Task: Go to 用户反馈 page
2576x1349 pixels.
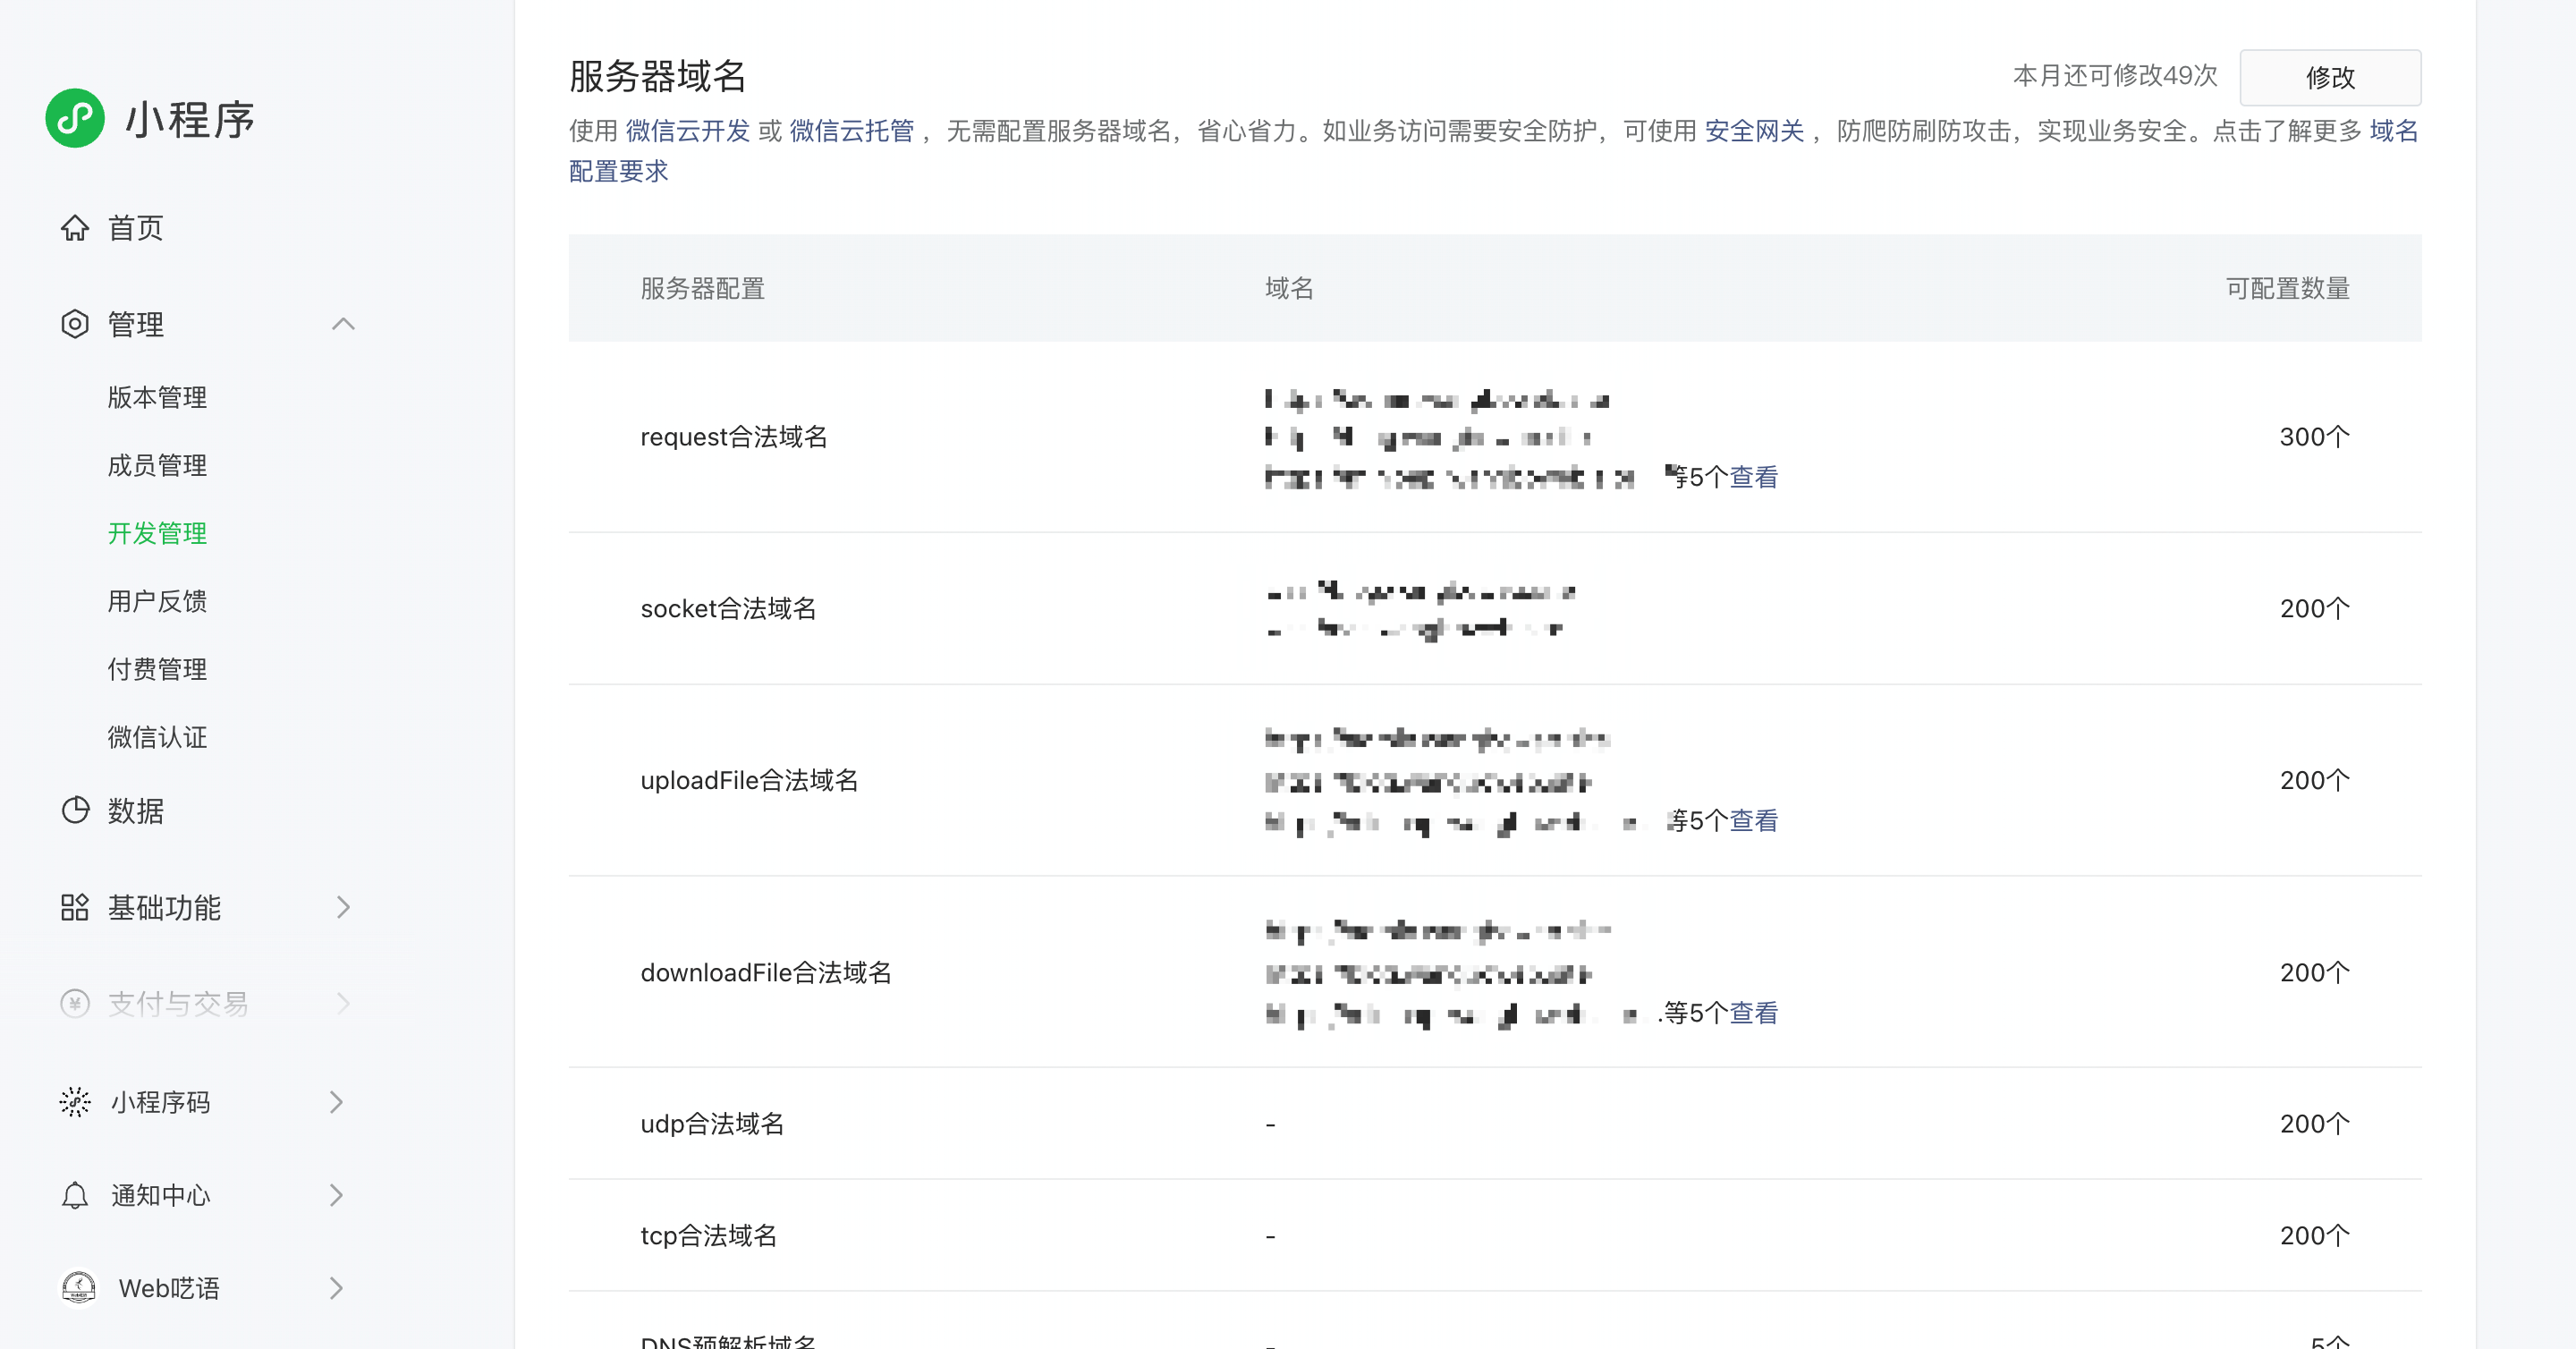Action: (x=157, y=601)
